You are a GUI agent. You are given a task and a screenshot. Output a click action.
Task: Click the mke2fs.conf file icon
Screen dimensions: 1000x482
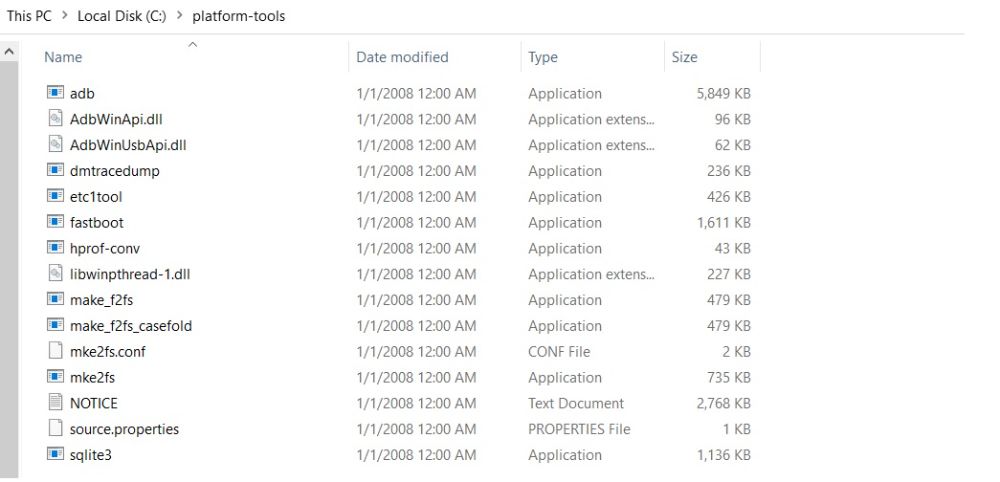[x=55, y=351]
